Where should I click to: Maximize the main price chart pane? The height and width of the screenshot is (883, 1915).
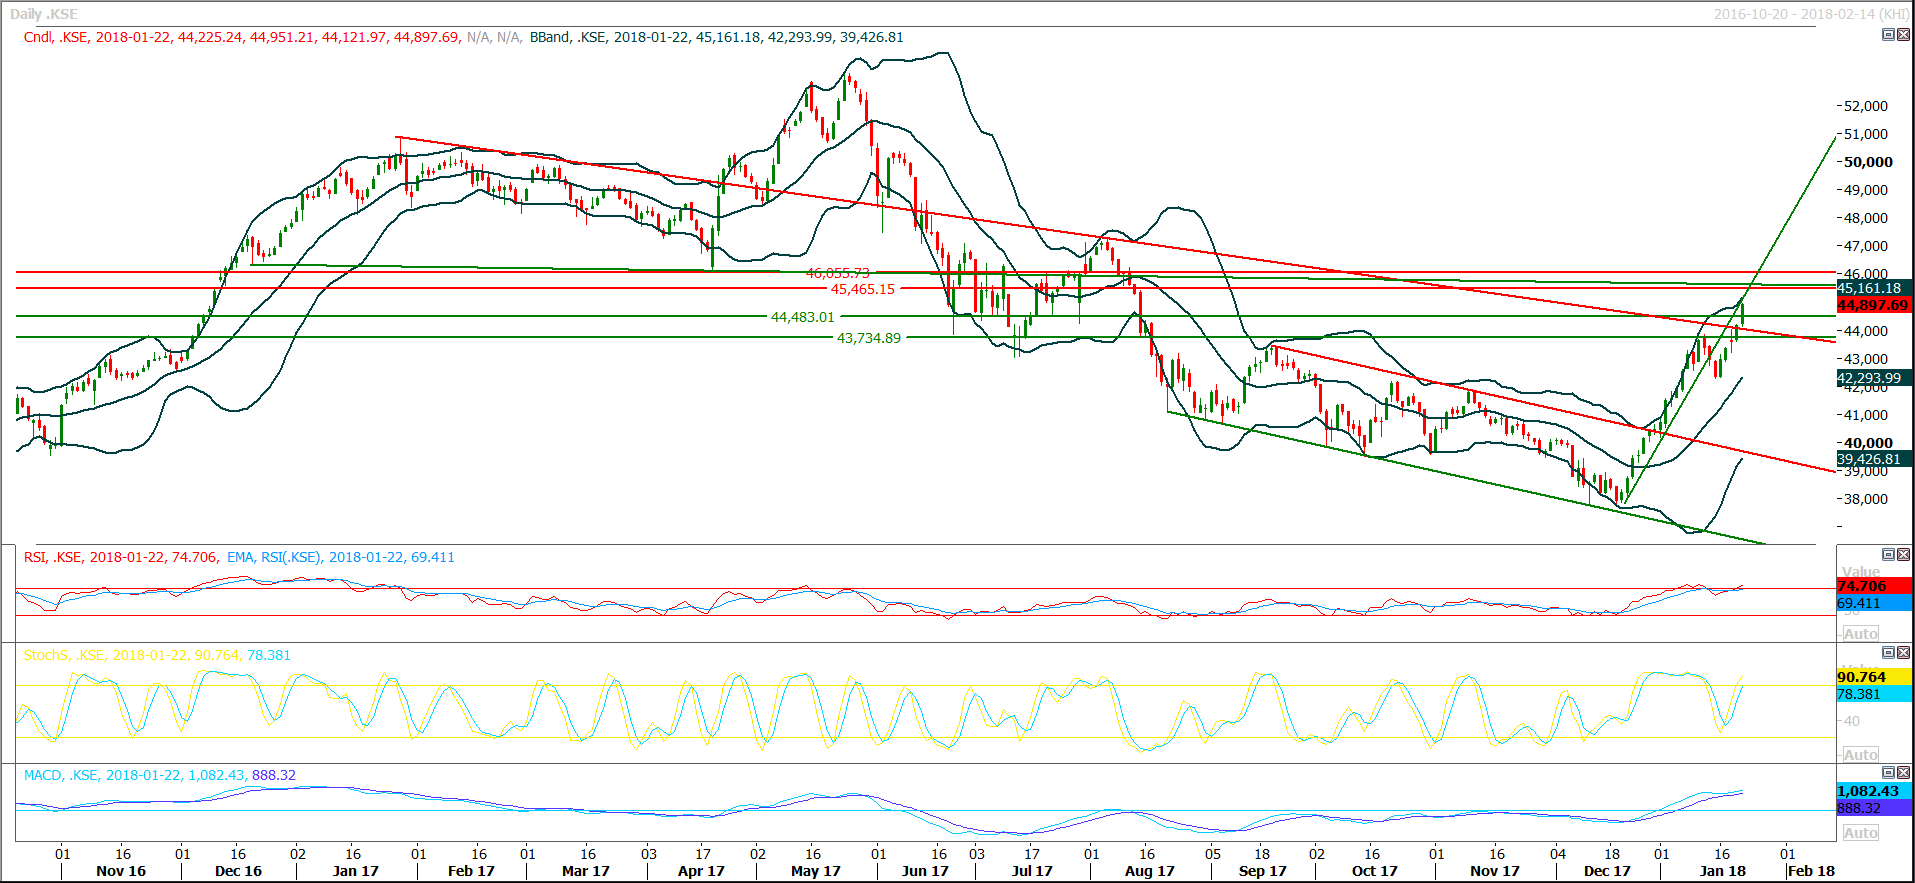1888,34
